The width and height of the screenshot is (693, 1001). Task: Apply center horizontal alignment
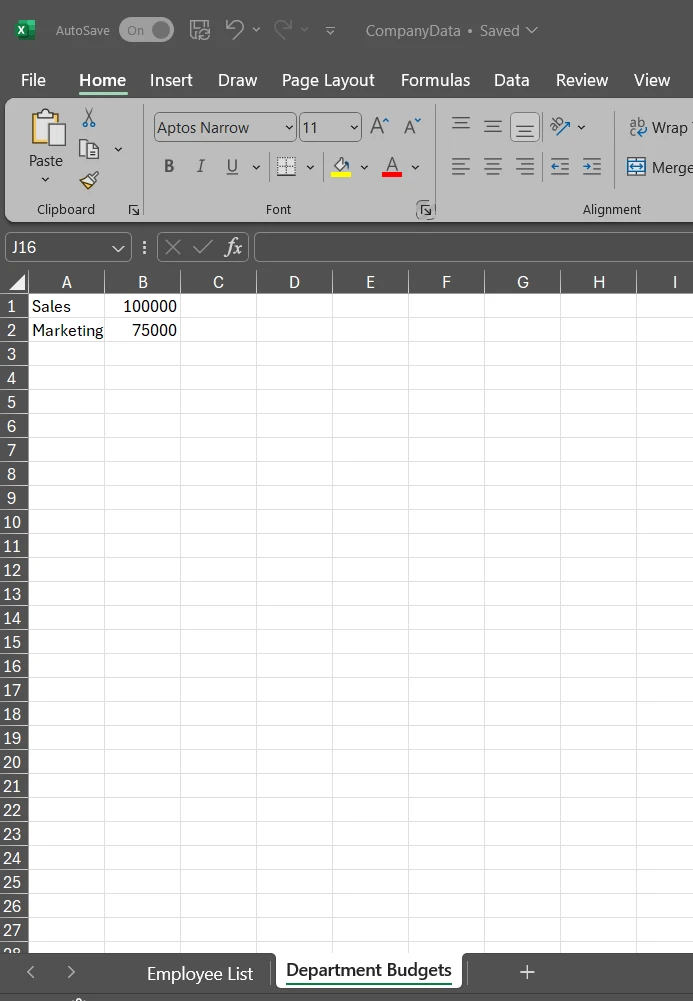click(x=493, y=167)
